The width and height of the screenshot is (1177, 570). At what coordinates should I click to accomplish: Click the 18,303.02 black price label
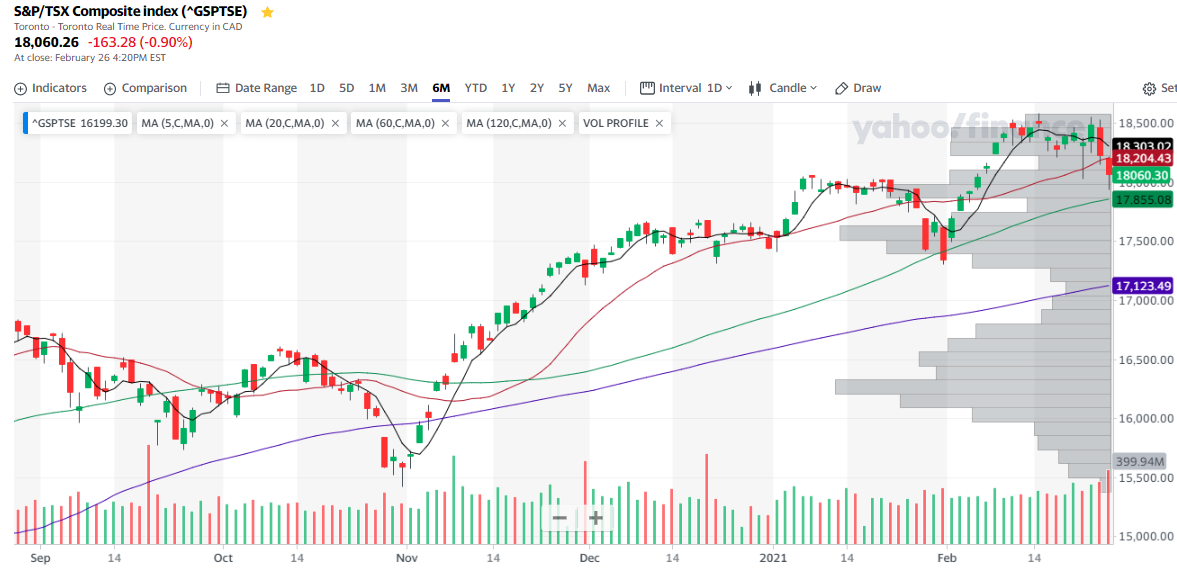click(1143, 146)
